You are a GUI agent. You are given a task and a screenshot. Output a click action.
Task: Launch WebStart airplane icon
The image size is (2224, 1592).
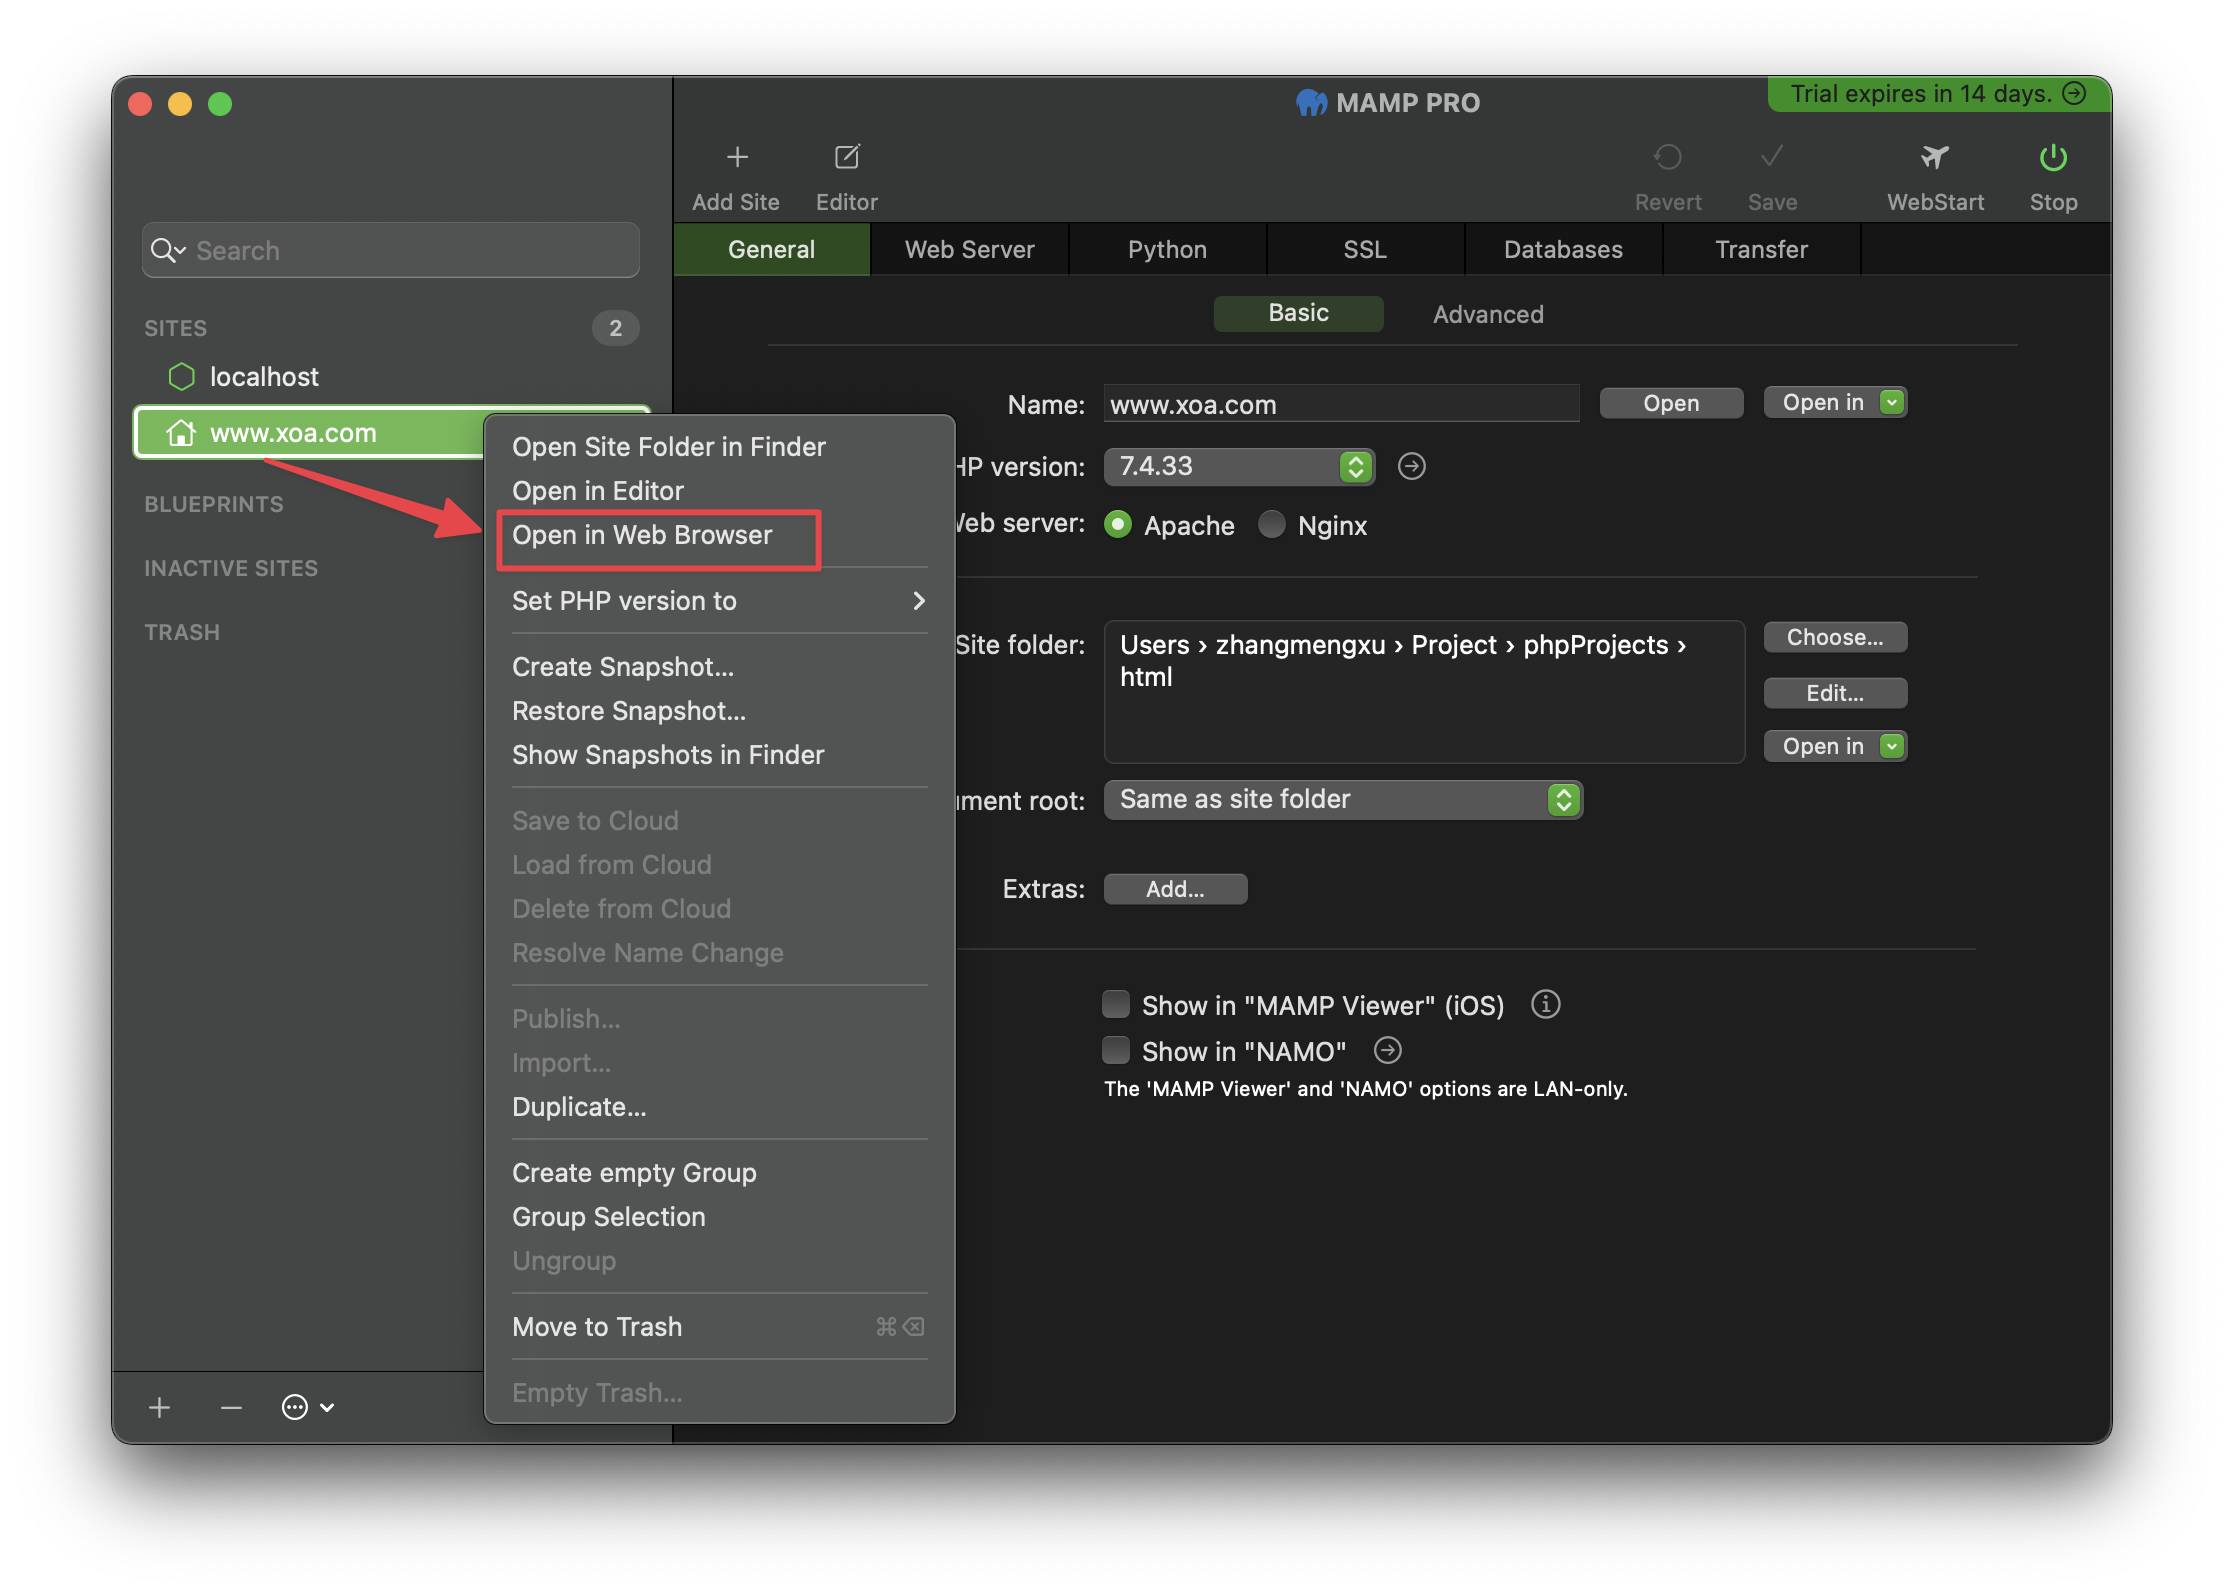tap(1935, 157)
